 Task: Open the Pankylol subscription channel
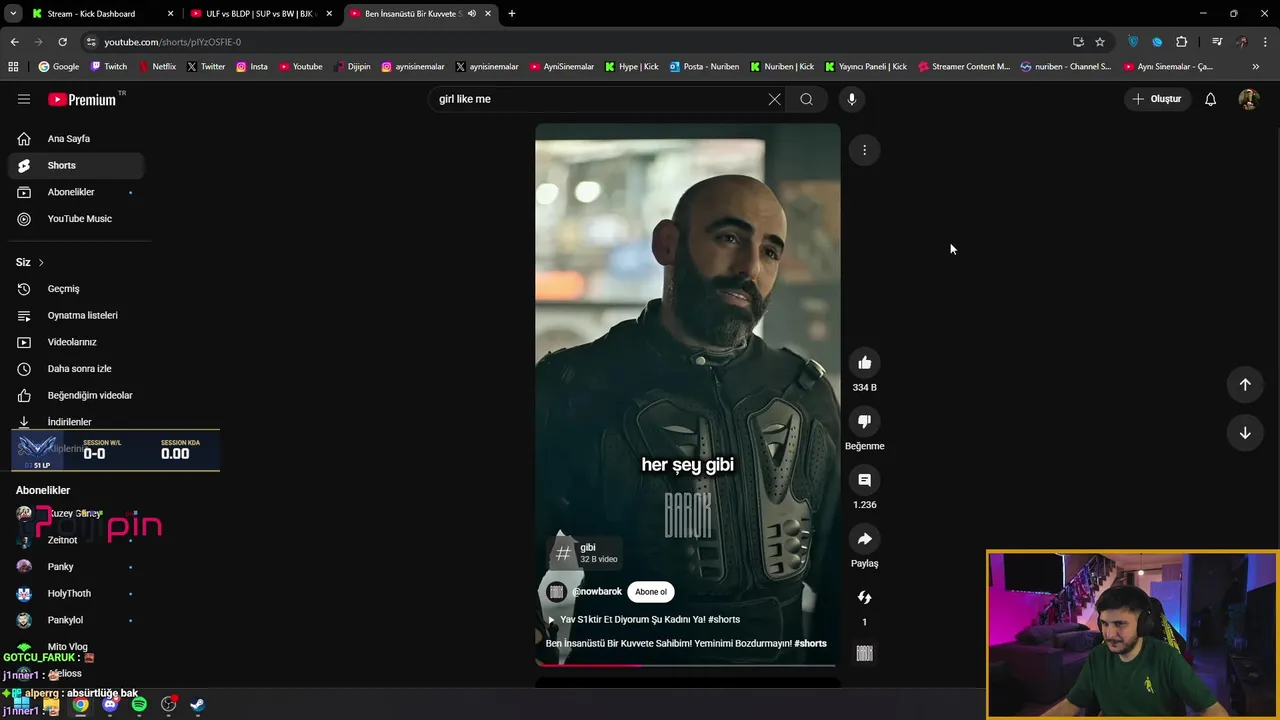[x=76, y=620]
